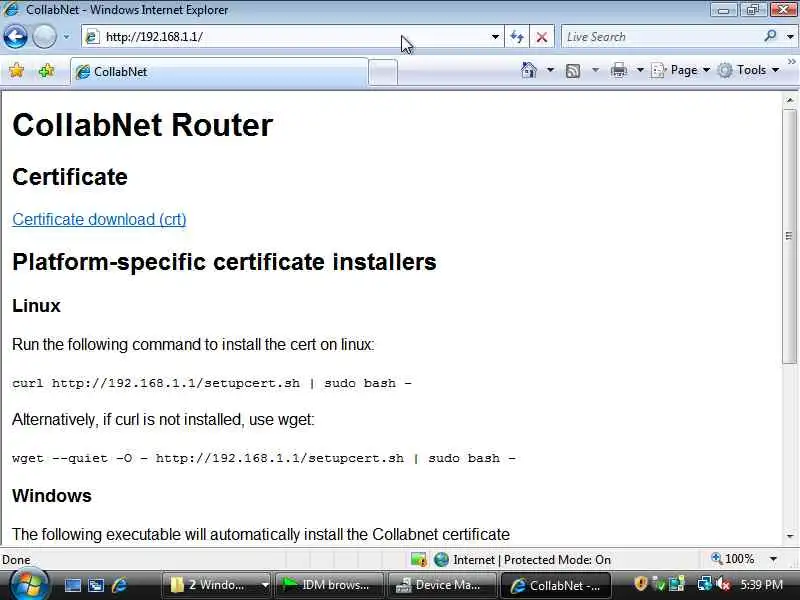Click the vertical scrollbar up arrow
800x600 pixels.
point(790,101)
